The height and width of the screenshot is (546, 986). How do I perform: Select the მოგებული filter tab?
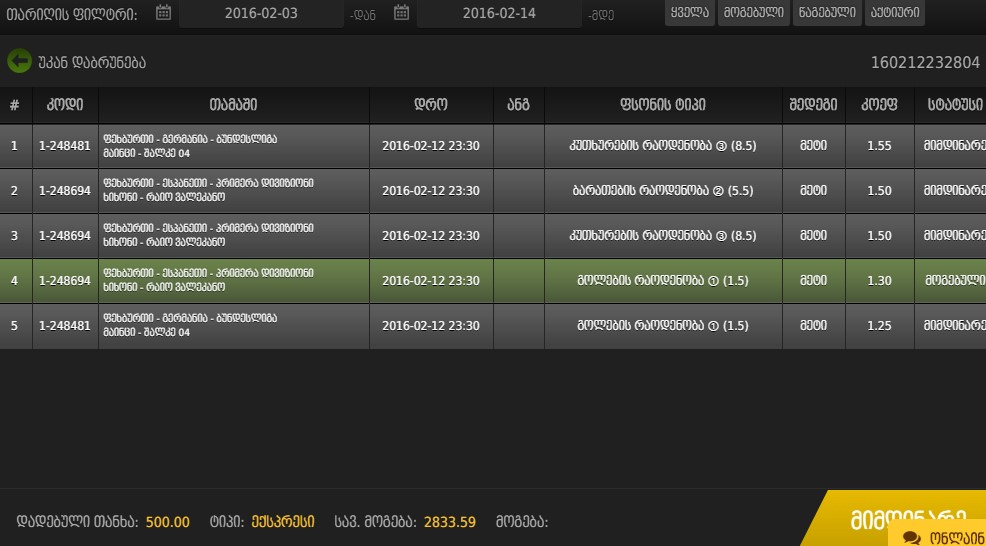(753, 13)
